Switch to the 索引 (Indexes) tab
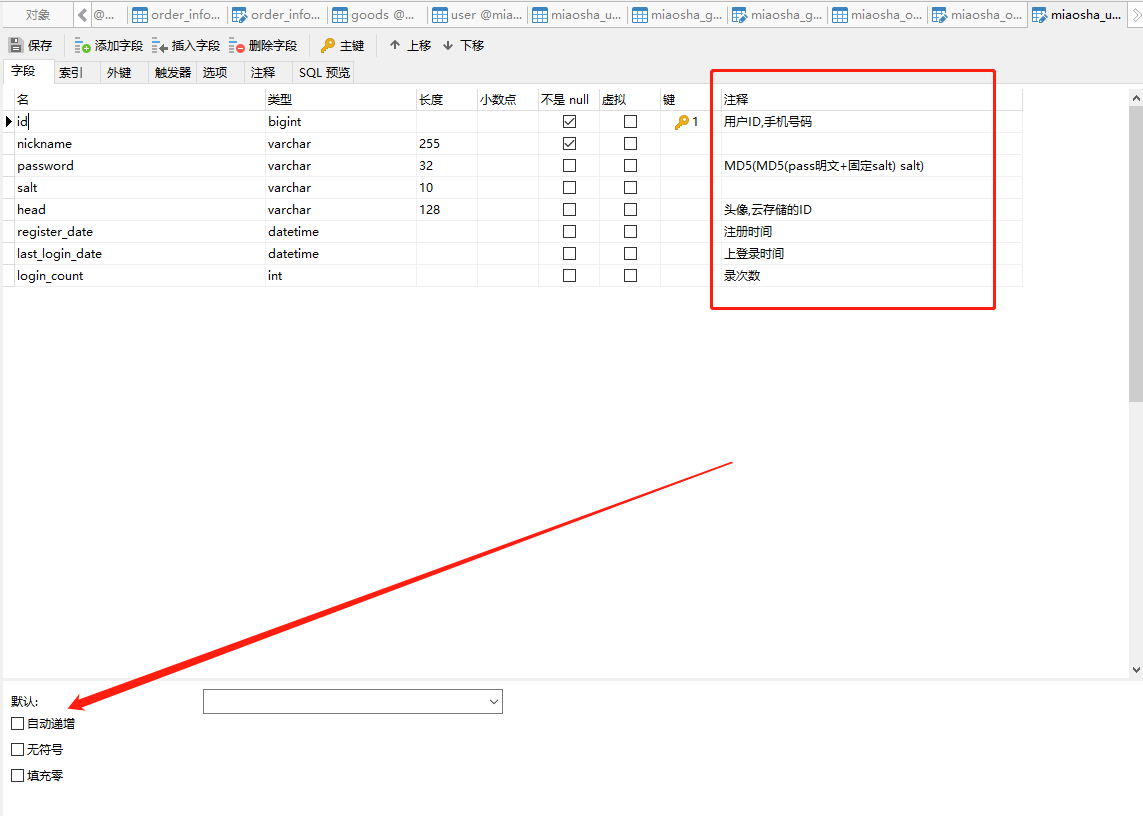Image resolution: width=1143 pixels, height=816 pixels. pos(71,72)
